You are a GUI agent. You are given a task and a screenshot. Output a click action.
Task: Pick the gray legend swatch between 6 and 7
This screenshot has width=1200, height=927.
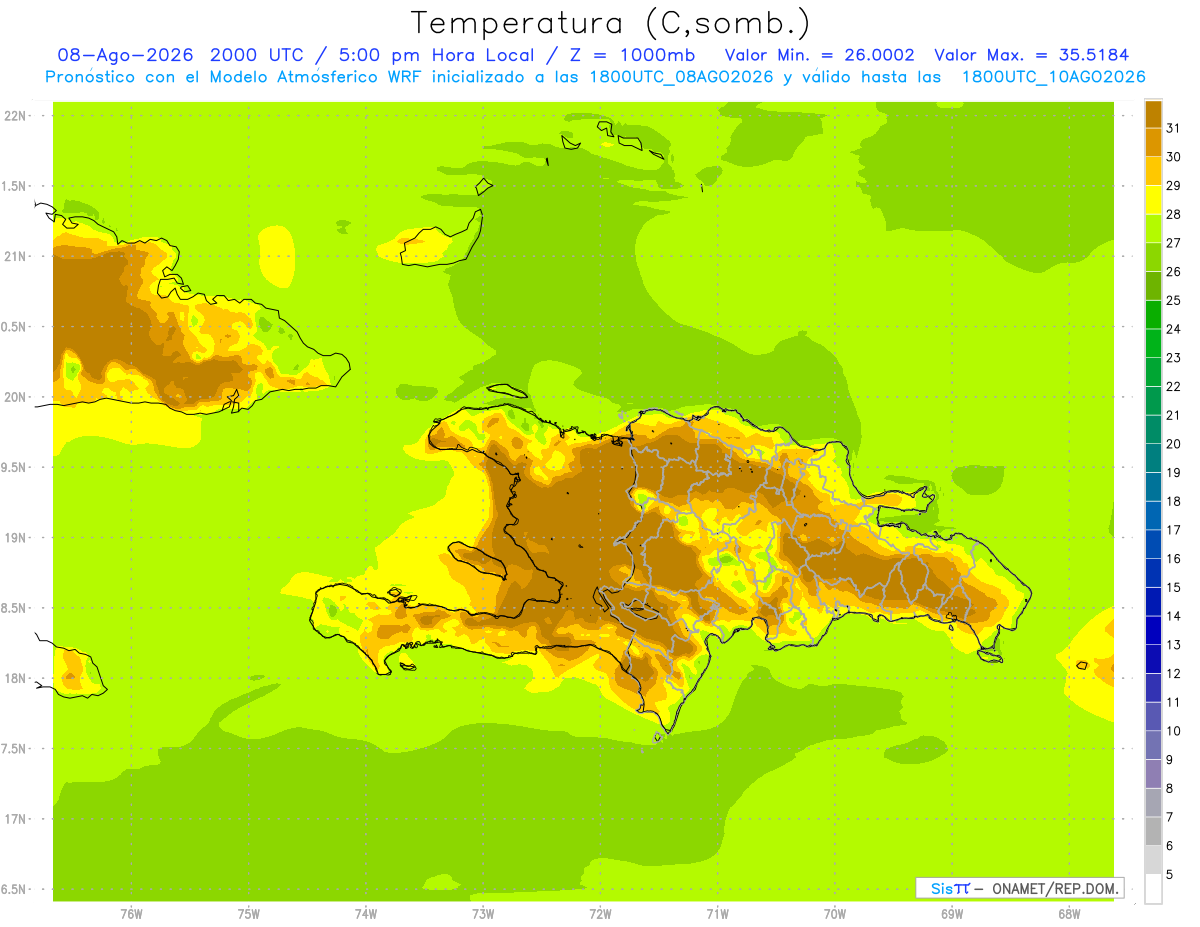(x=1153, y=831)
